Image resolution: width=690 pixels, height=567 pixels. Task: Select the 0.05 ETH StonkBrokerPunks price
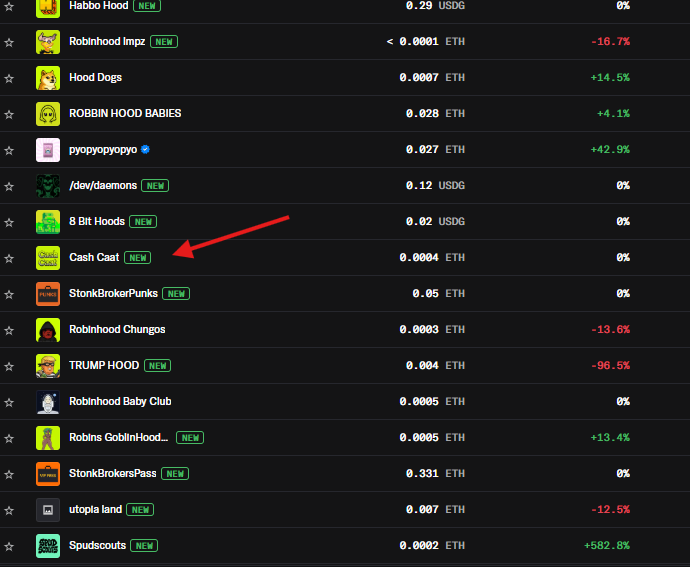coord(439,294)
